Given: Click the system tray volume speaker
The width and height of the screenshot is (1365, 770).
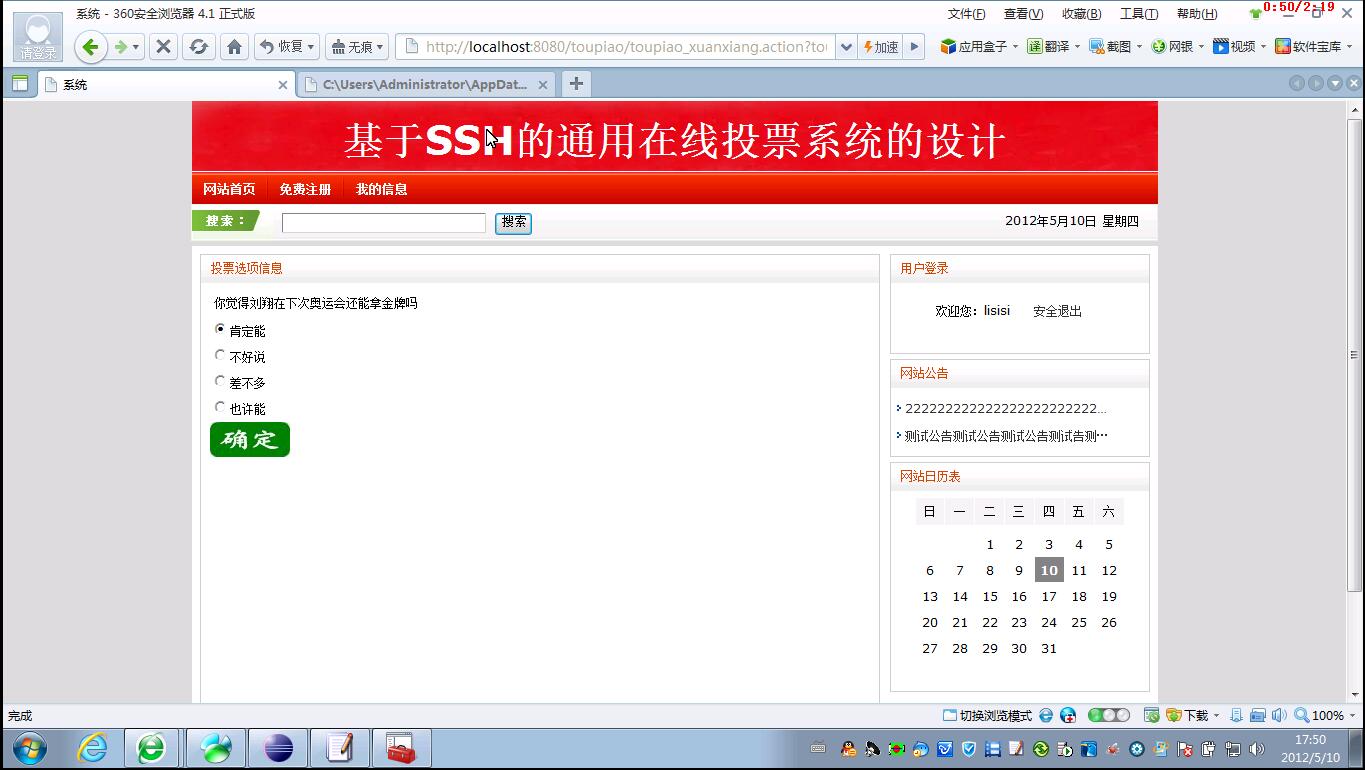Looking at the screenshot, I should [1257, 749].
